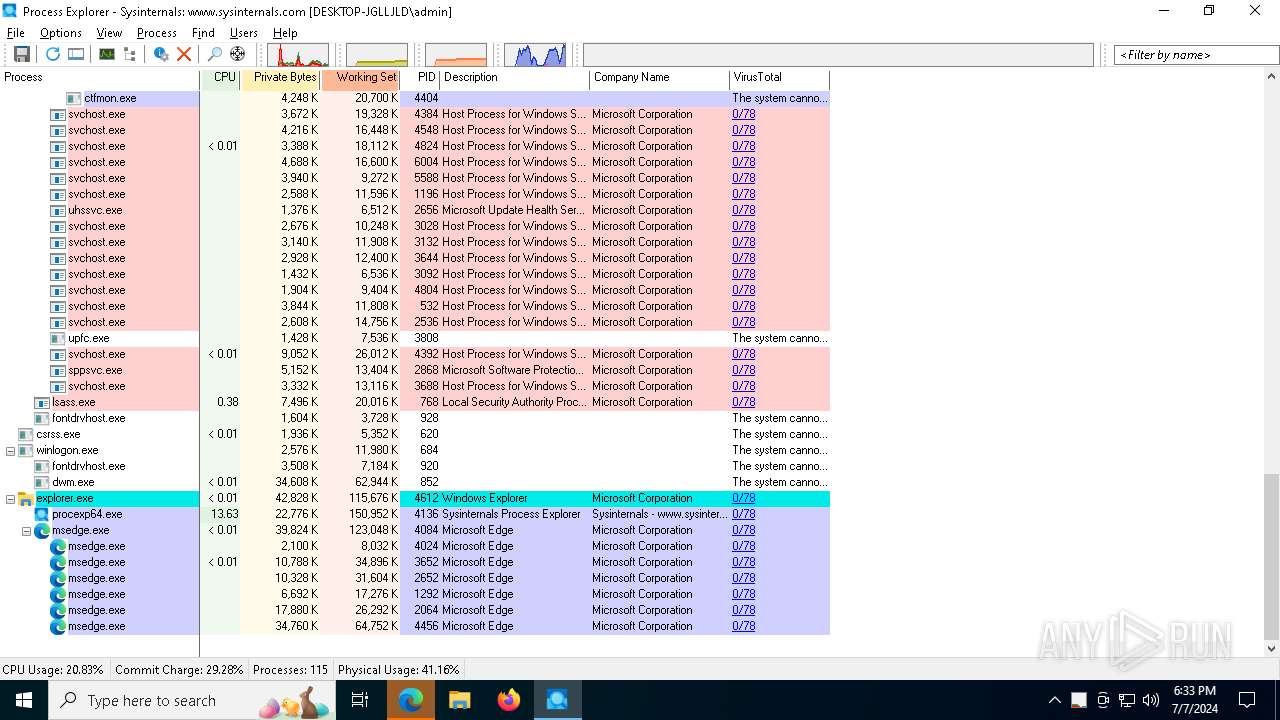This screenshot has width=1280, height=720.
Task: Open the View menu
Action: pos(109,33)
